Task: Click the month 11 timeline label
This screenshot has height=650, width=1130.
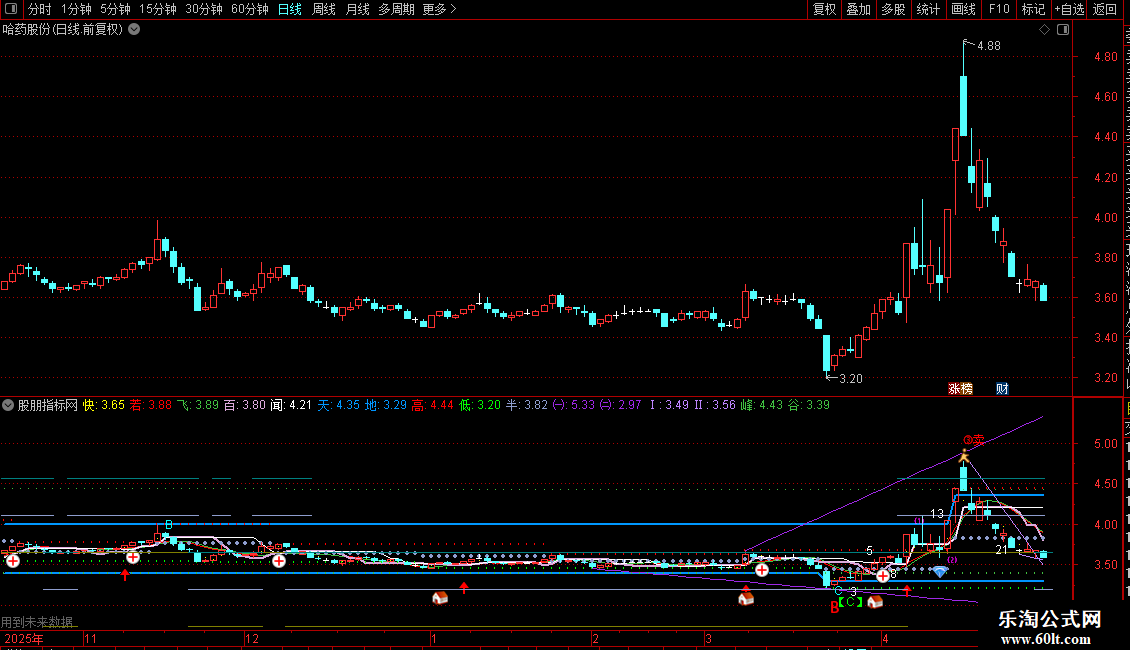Action: point(90,638)
